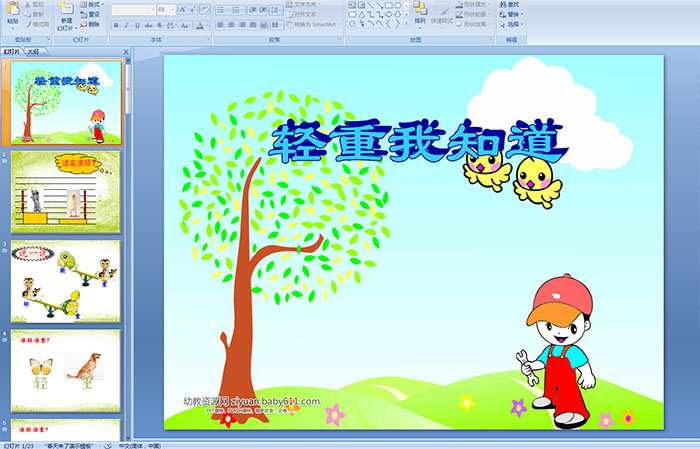
Task: Open the Arrange (排列) menu
Action: pos(420,13)
